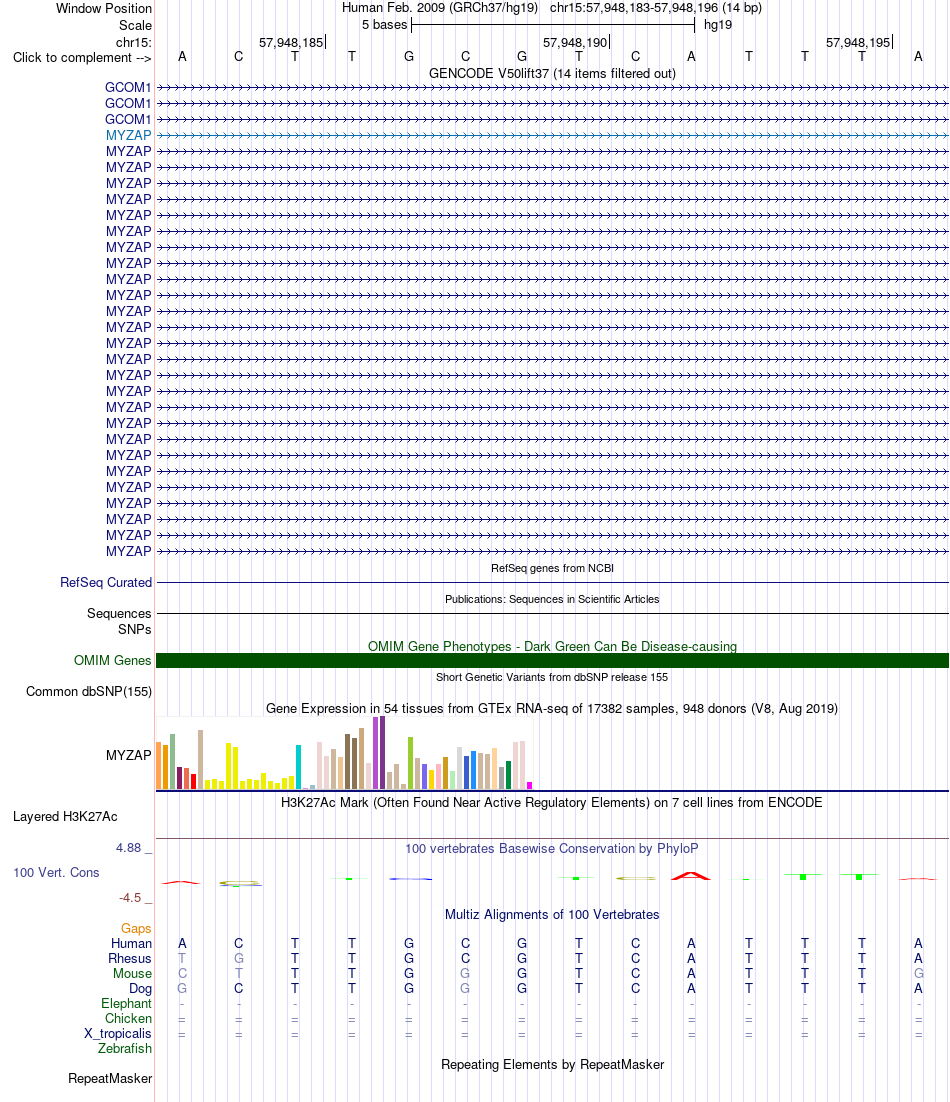The height and width of the screenshot is (1102, 950).
Task: Click the "SNPs" track label
Action: (x=134, y=629)
